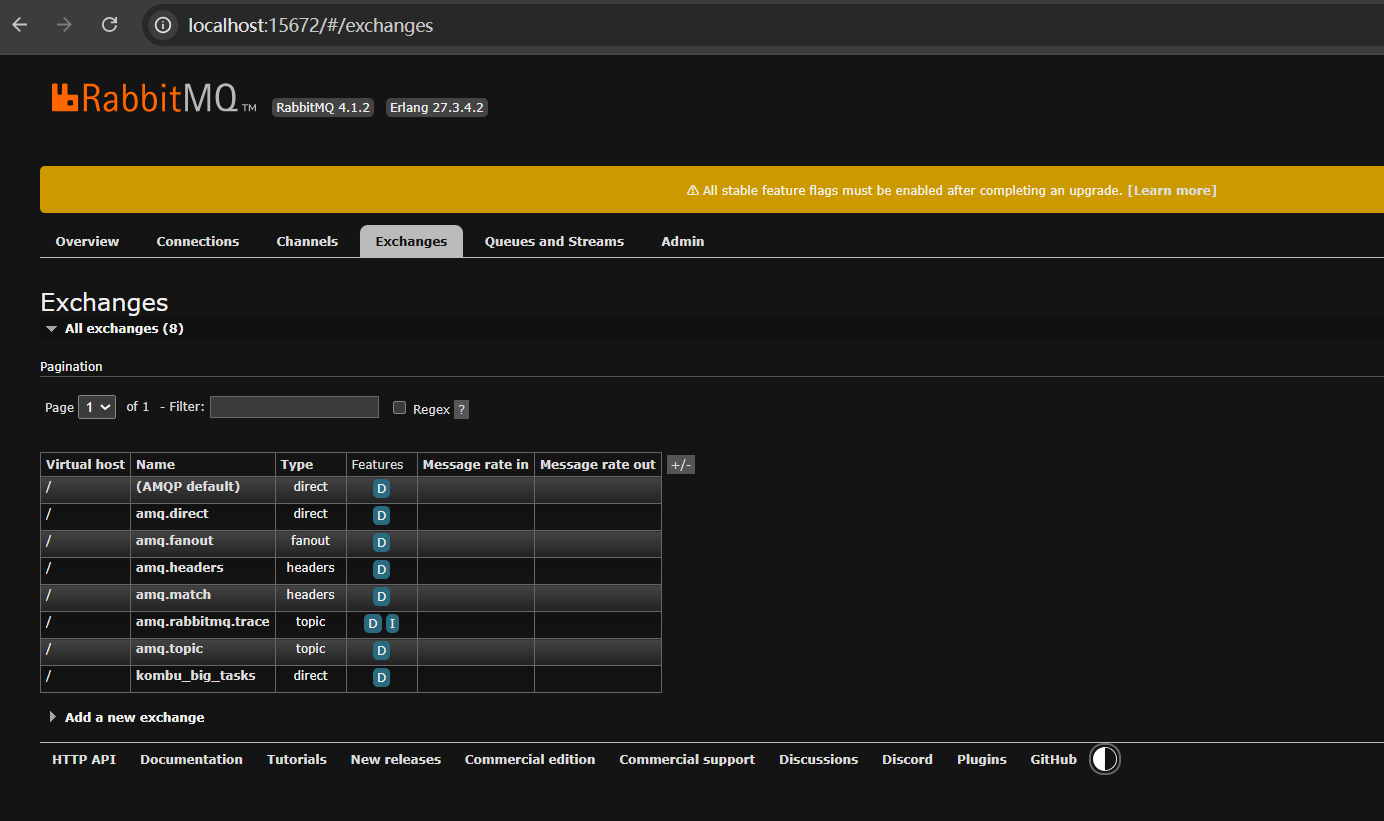
Task: Open the Overview tab
Action: 87,241
